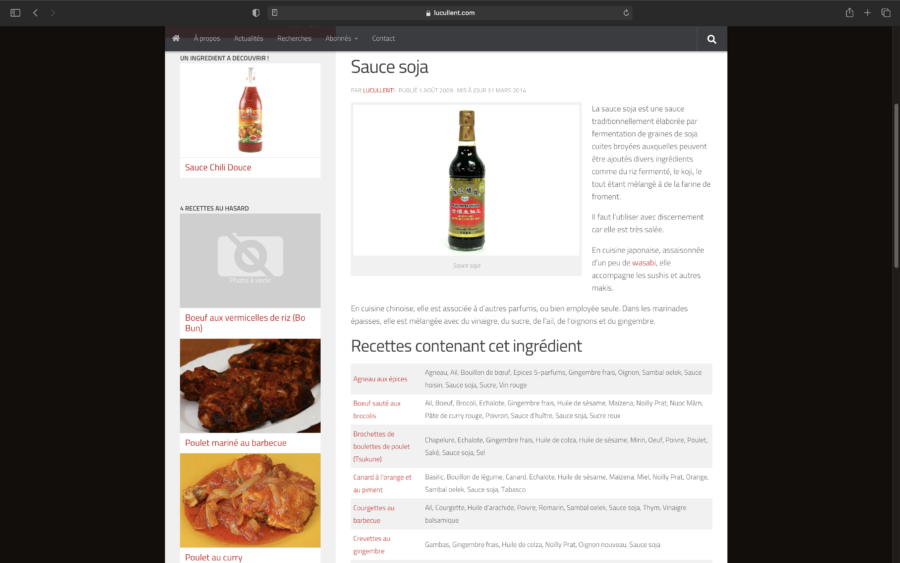The width and height of the screenshot is (900, 563).
Task: Click the lucullent.com address bar
Action: 450,13
